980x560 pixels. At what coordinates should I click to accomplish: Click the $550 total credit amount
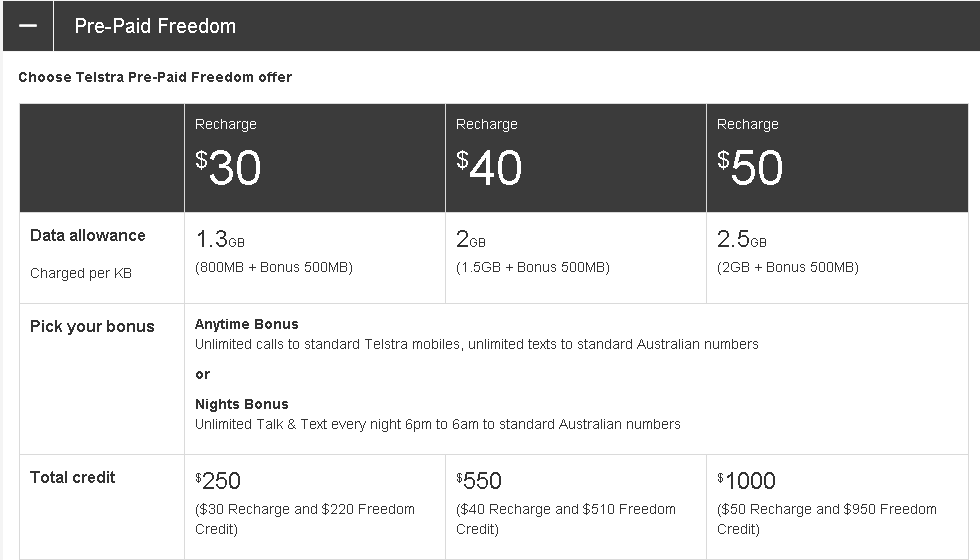point(479,481)
